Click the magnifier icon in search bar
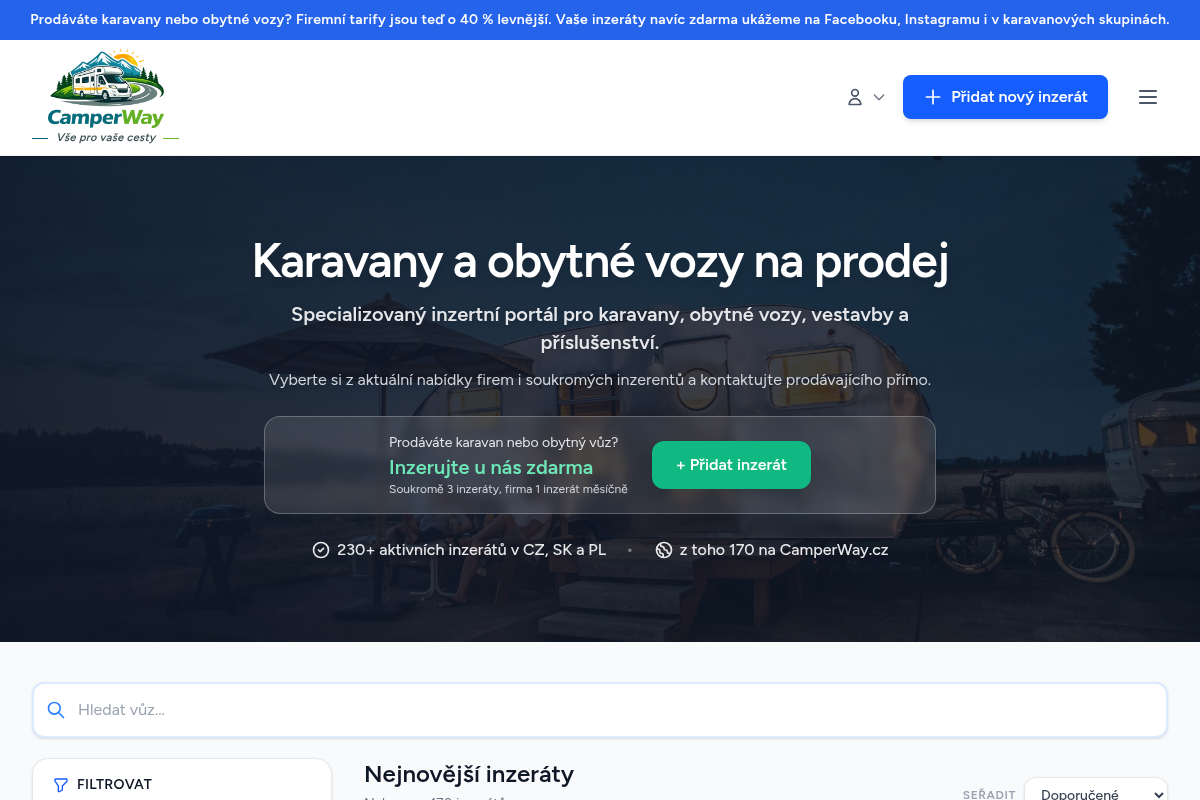Image resolution: width=1200 pixels, height=800 pixels. [x=56, y=710]
